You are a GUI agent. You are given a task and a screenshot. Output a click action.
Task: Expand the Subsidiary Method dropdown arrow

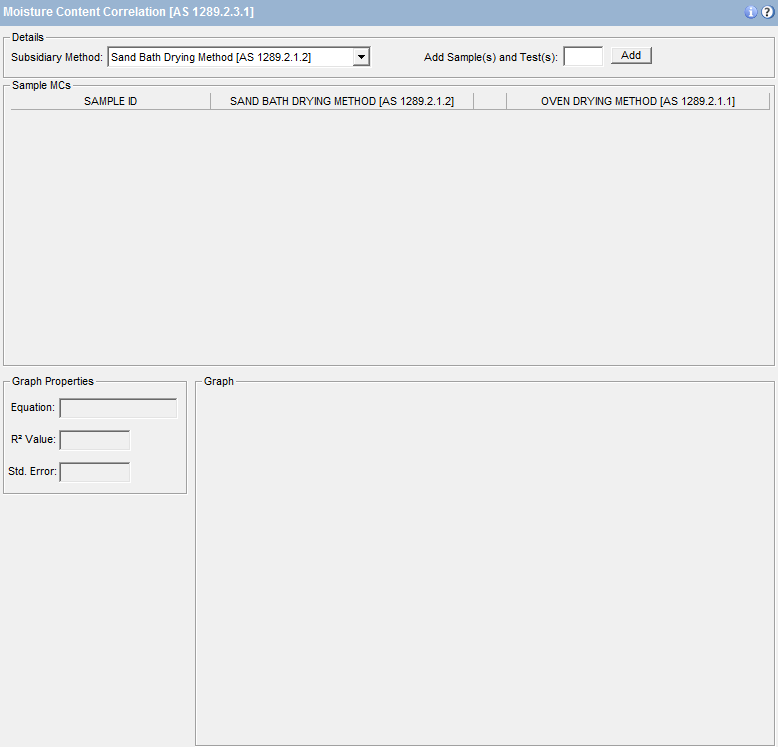[361, 57]
